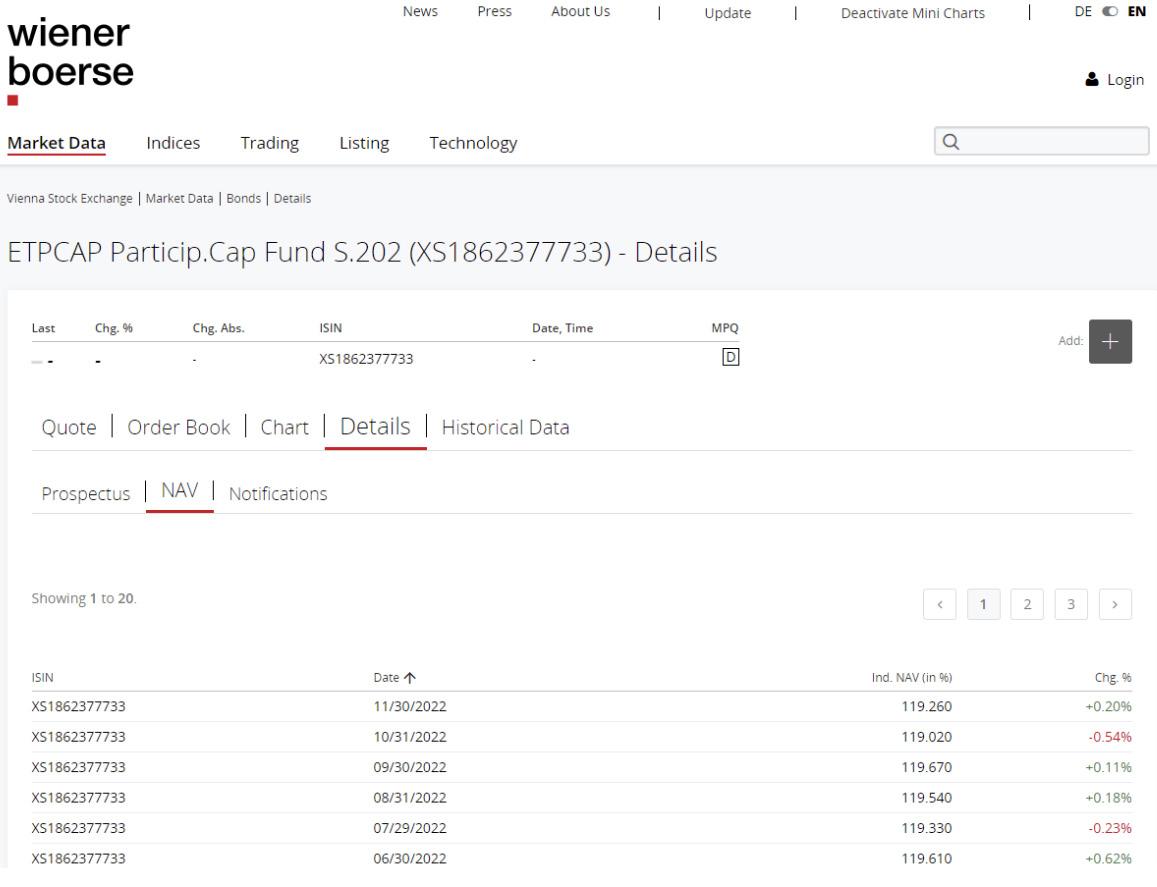Click change value +0.18%
Viewport: 1157px width, 887px height.
point(1108,798)
